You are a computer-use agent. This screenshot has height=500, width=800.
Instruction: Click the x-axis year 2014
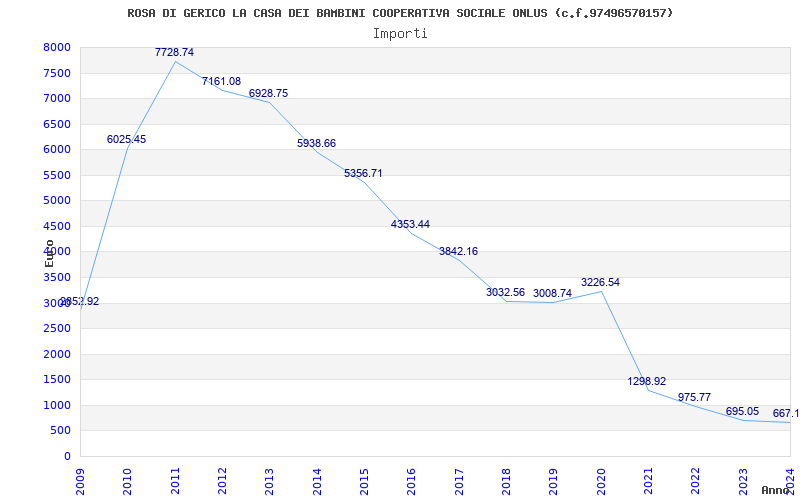pos(317,482)
